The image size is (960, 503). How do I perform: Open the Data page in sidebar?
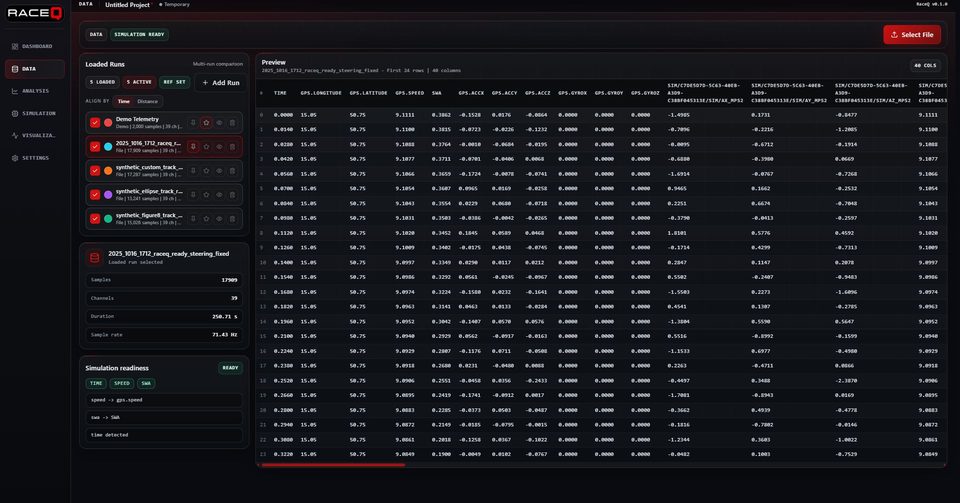[34, 69]
